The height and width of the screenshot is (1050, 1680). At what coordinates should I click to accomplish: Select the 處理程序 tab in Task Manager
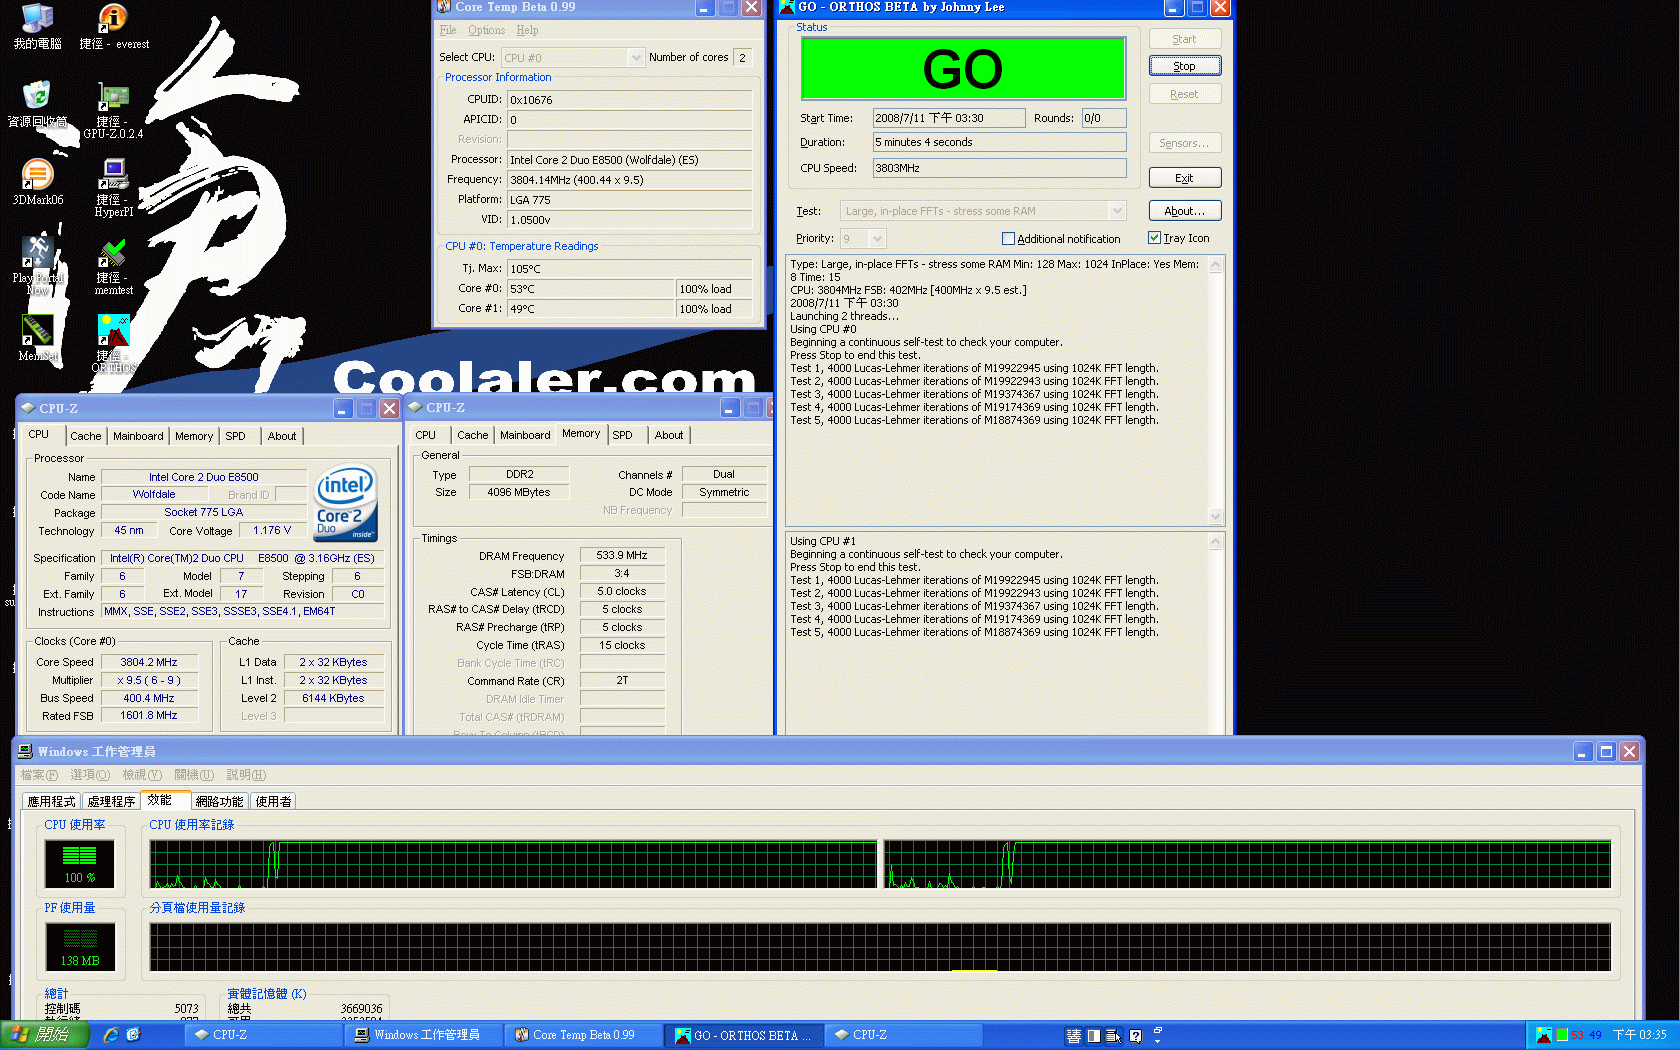[111, 802]
